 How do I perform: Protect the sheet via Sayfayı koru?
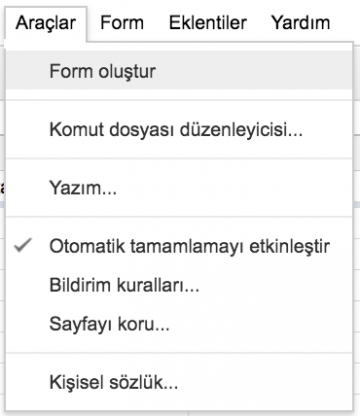coord(179,324)
